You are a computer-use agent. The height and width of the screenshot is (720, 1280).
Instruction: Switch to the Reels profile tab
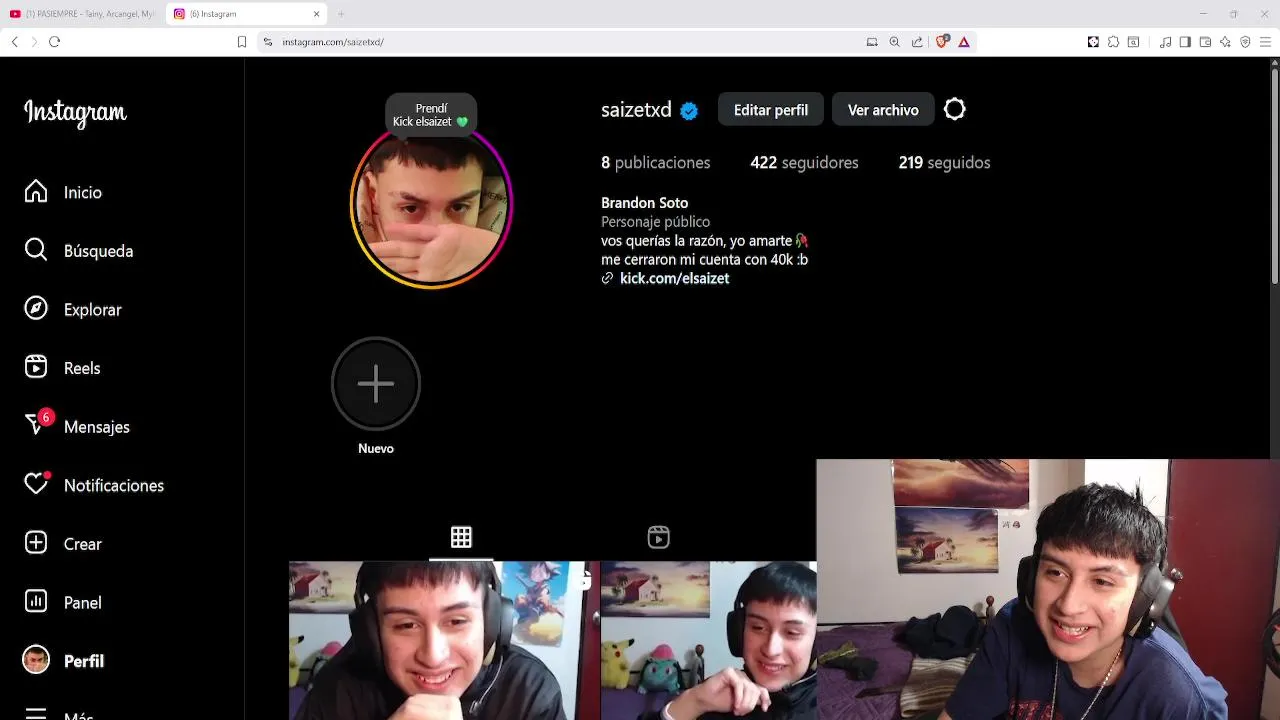pos(658,537)
